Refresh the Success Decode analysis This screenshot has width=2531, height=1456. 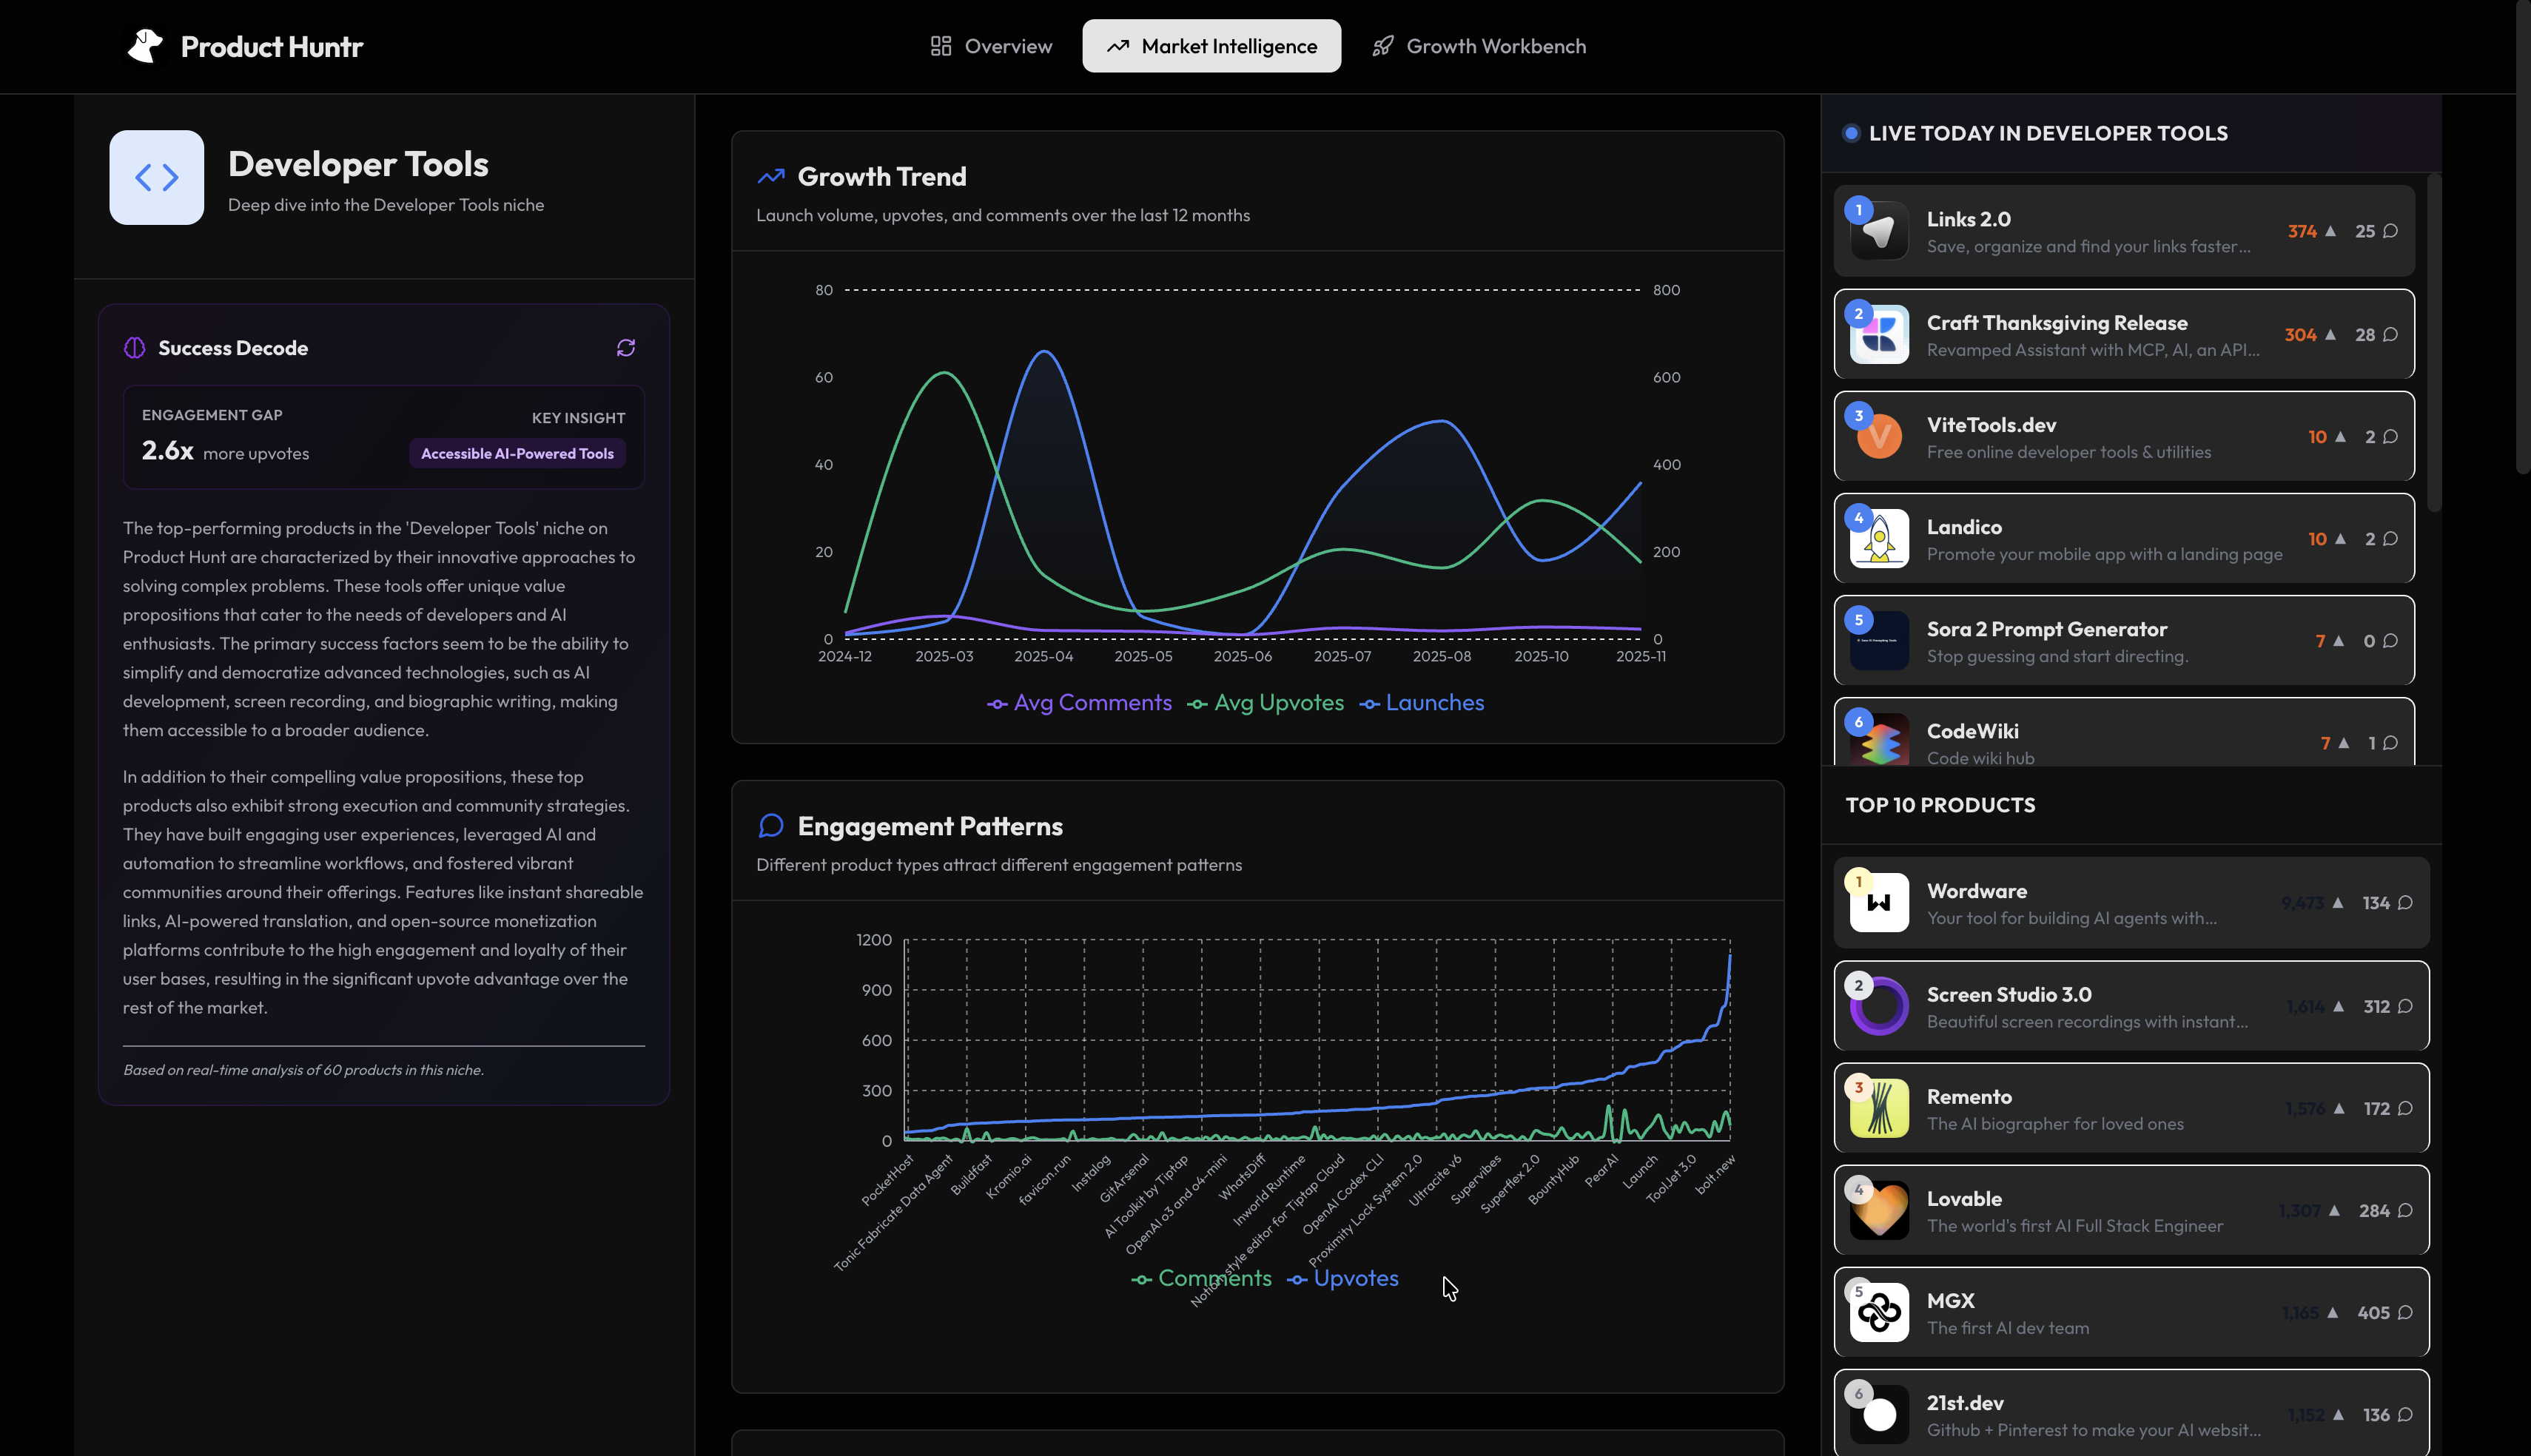[x=627, y=347]
